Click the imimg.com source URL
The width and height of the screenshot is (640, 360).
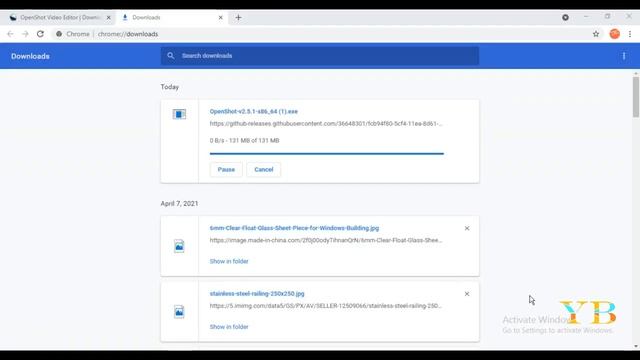tap(326, 306)
